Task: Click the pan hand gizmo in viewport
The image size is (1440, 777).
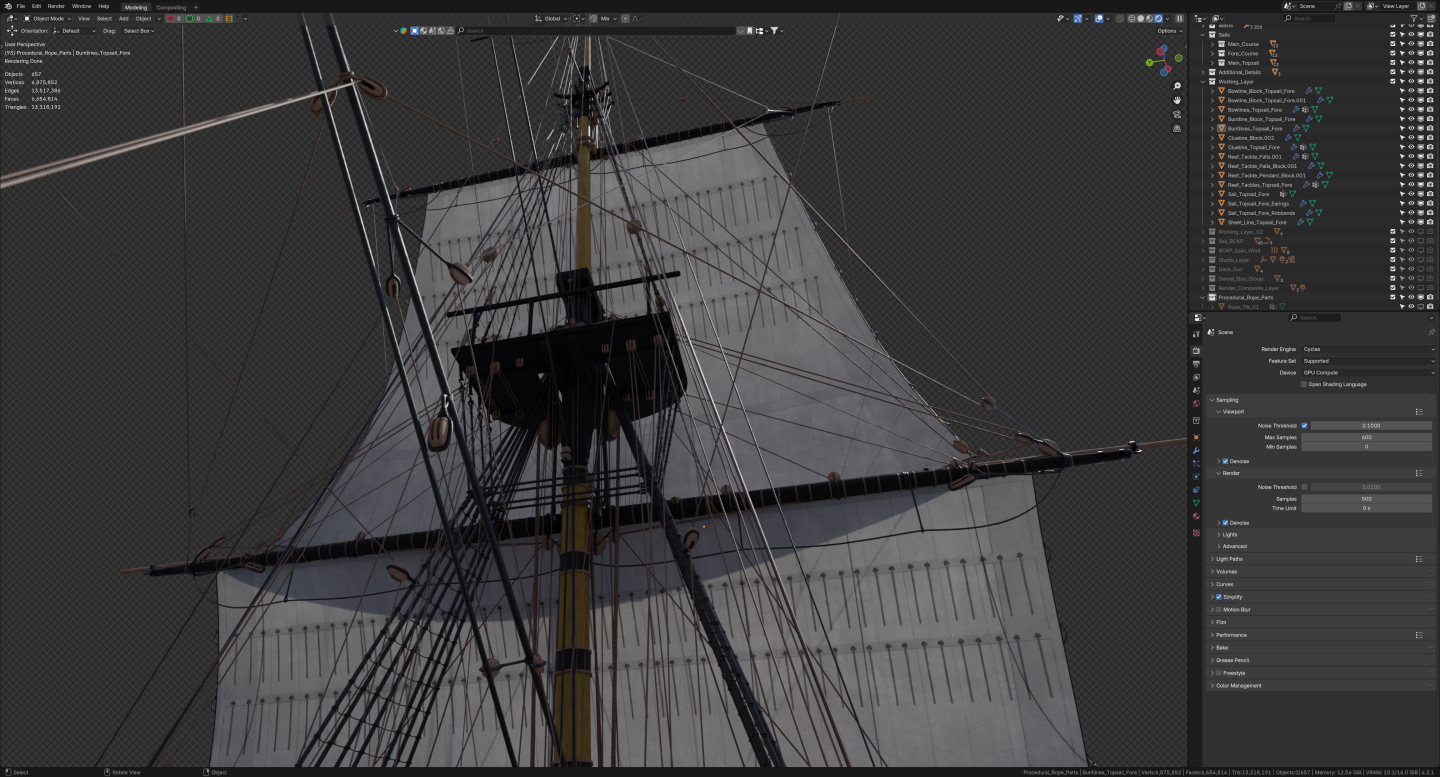Action: (1177, 100)
